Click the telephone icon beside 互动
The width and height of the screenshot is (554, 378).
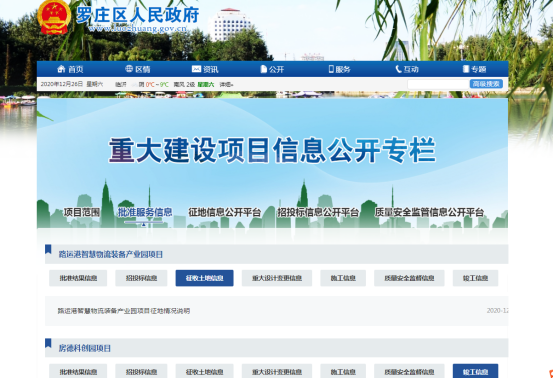click(x=398, y=69)
